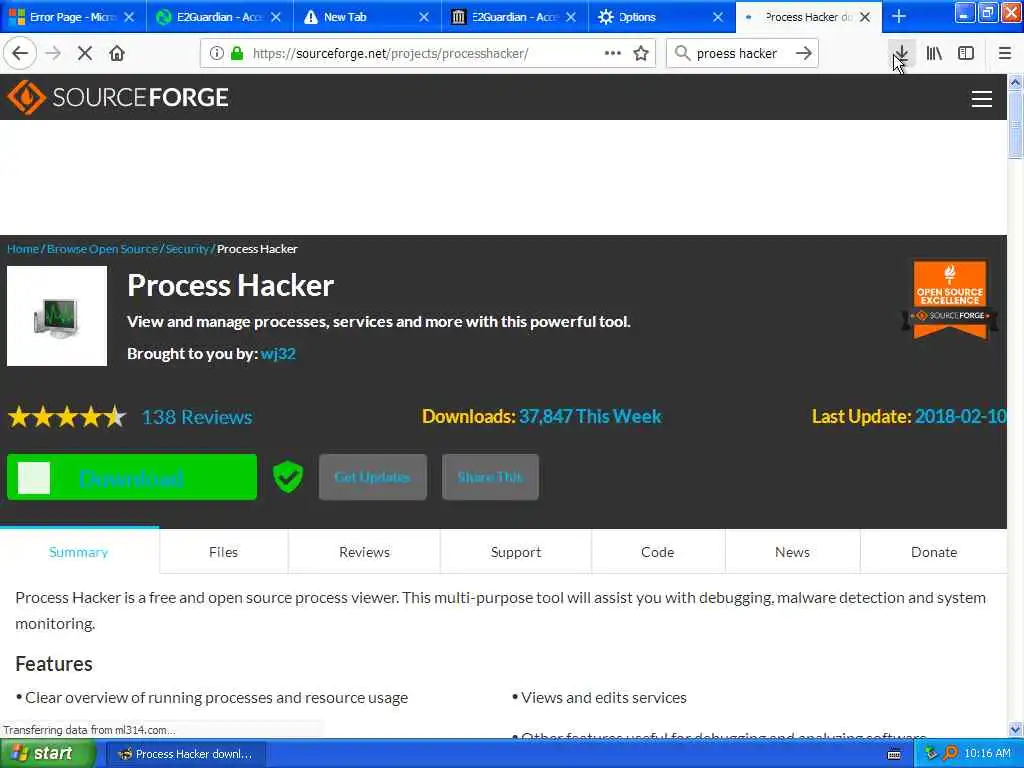The width and height of the screenshot is (1024, 768).
Task: Click Browse Open Source breadcrumb
Action: [103, 249]
